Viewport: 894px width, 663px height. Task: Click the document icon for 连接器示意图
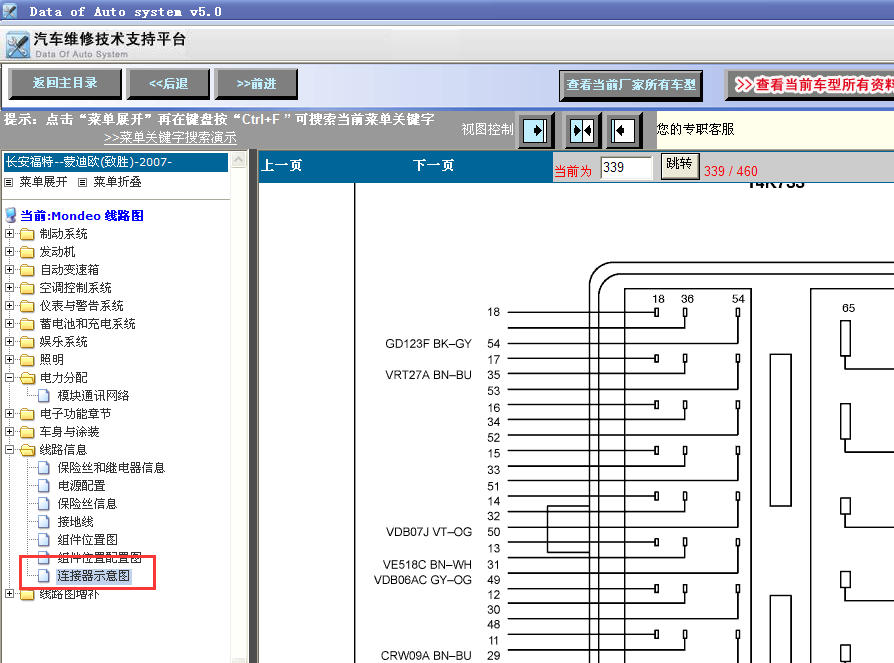(x=43, y=576)
